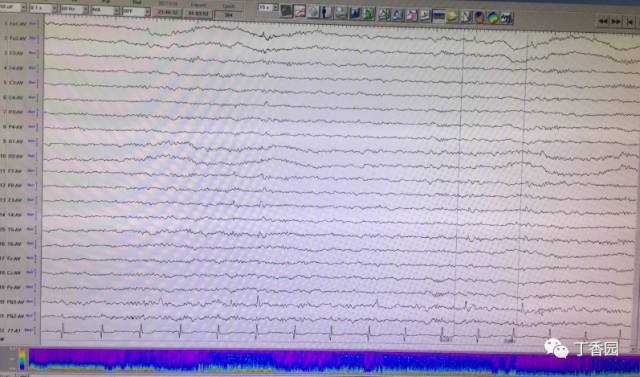Click the color scale left of spectrogram
Screen dimensions: 640x377
point(22,359)
